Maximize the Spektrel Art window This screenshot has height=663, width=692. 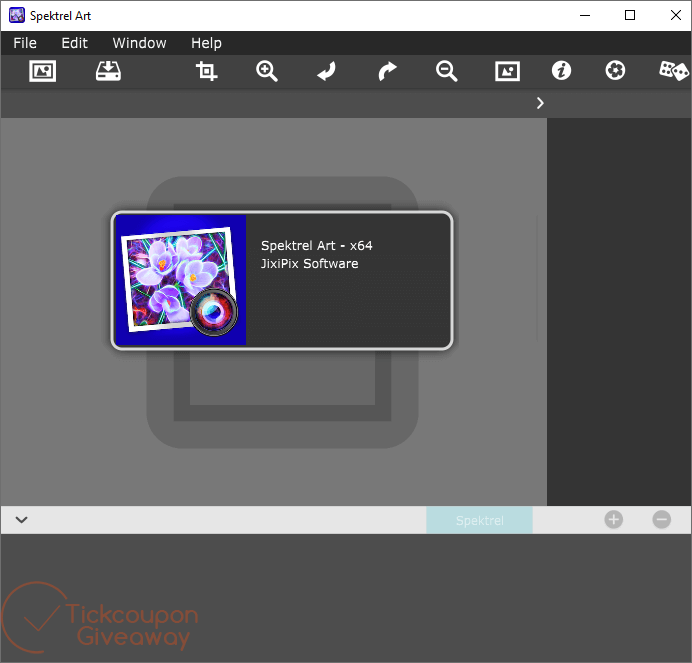(630, 15)
